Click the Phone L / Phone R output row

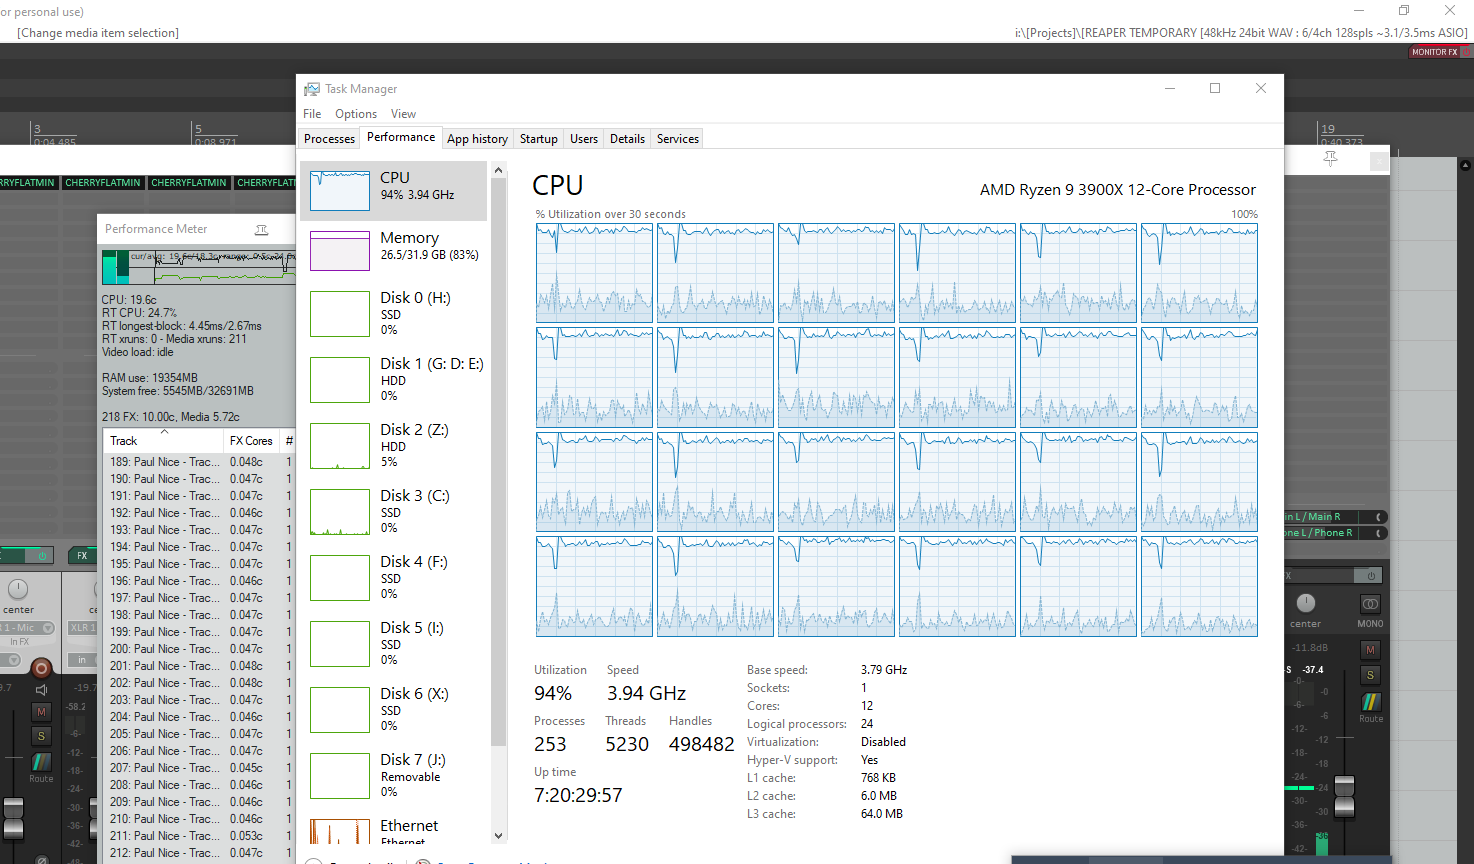[1334, 533]
